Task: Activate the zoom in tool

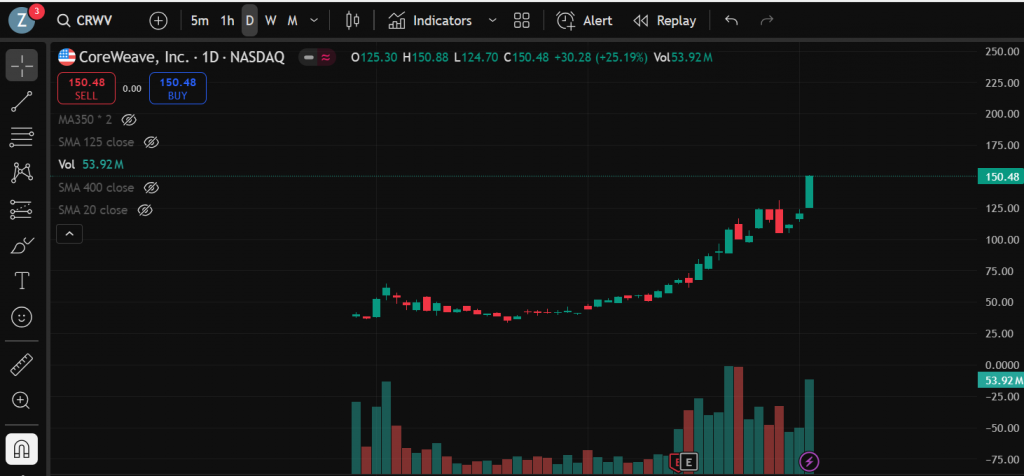Action: [x=21, y=401]
